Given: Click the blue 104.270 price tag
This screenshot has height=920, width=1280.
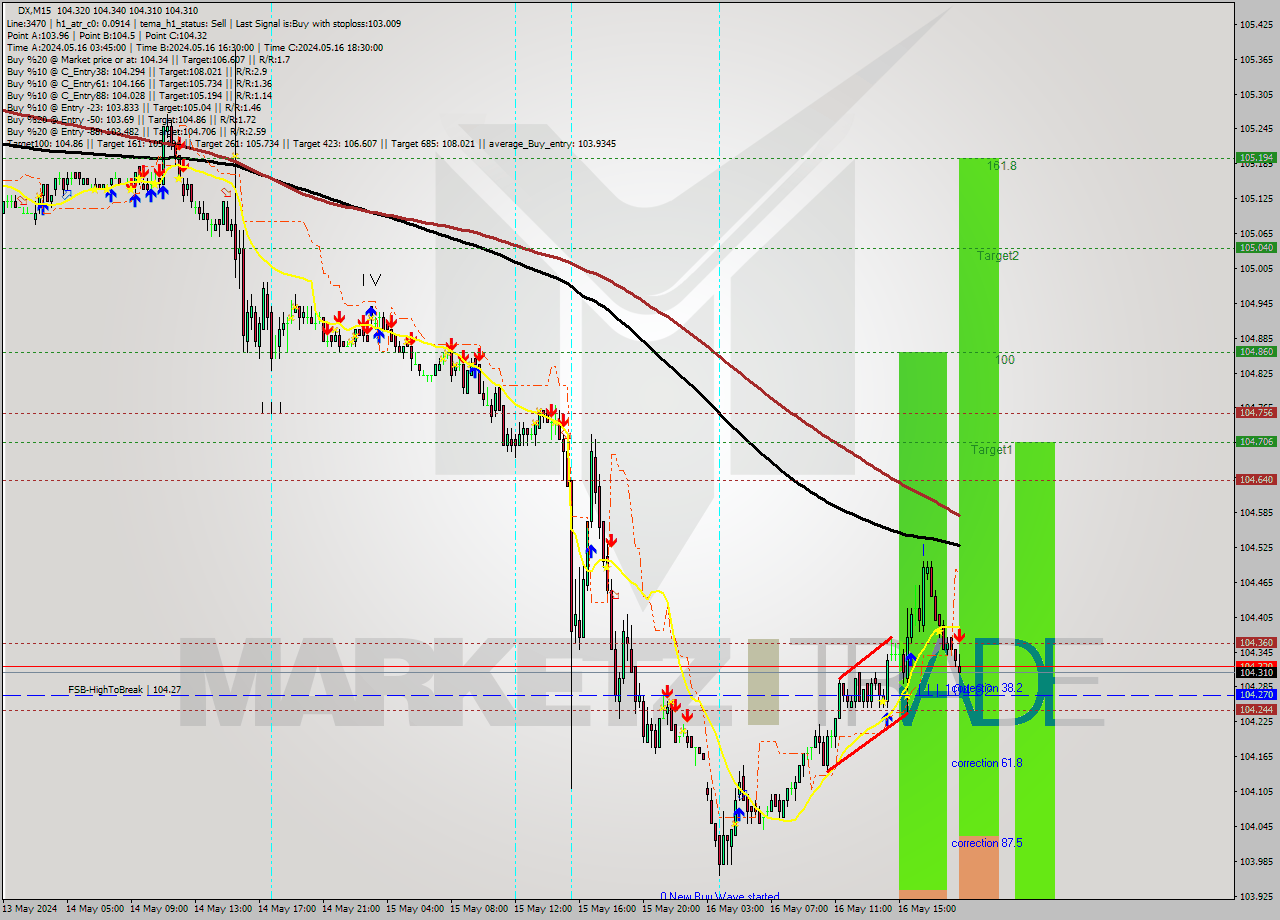Looking at the screenshot, I should click(x=1256, y=694).
